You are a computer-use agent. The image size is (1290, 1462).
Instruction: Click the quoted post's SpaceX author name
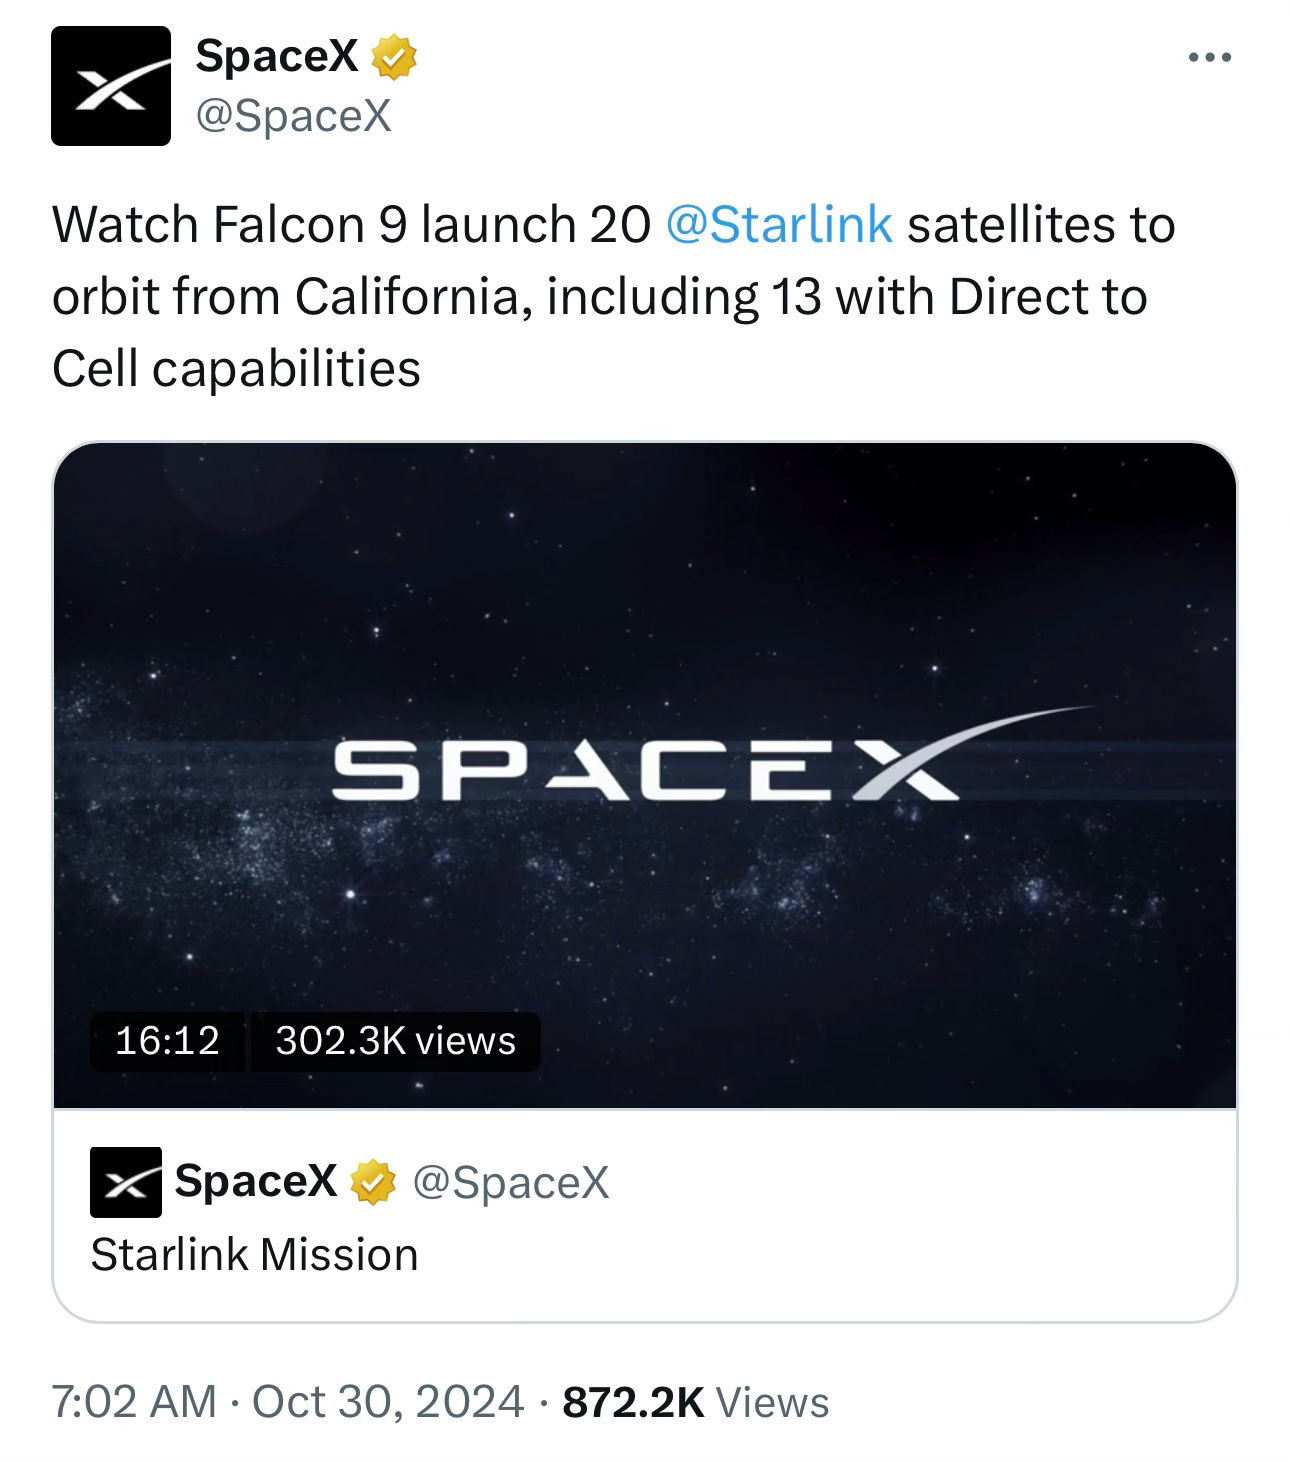(x=256, y=1181)
